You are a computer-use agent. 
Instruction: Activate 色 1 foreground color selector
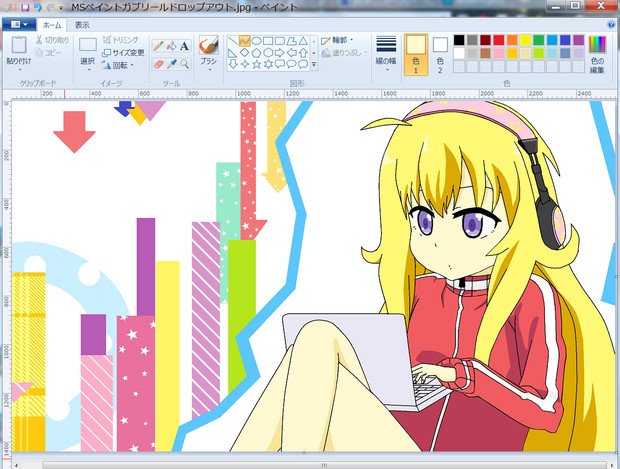[416, 55]
